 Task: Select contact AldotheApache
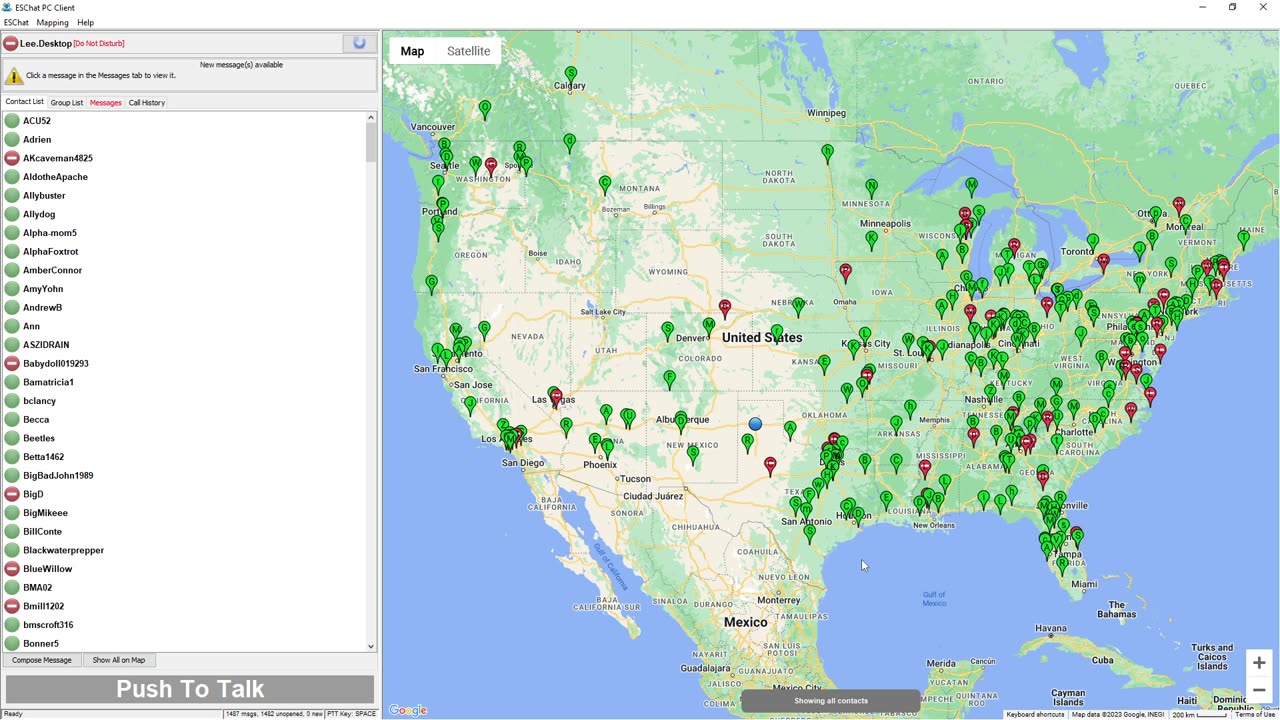(x=55, y=177)
